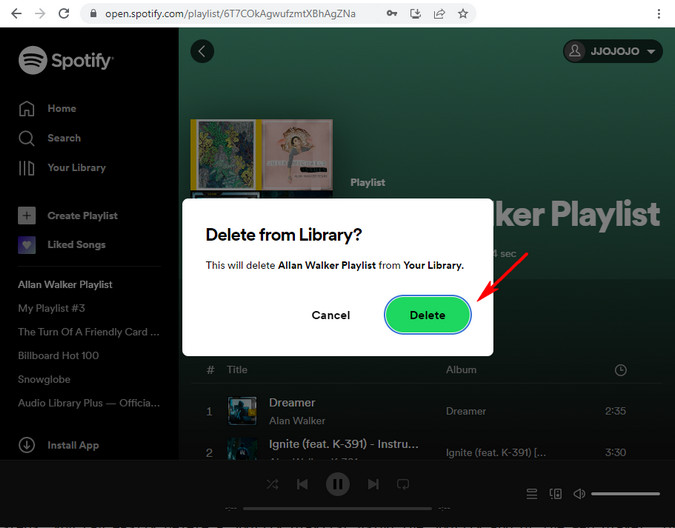Cancel the delete dialog

click(331, 315)
